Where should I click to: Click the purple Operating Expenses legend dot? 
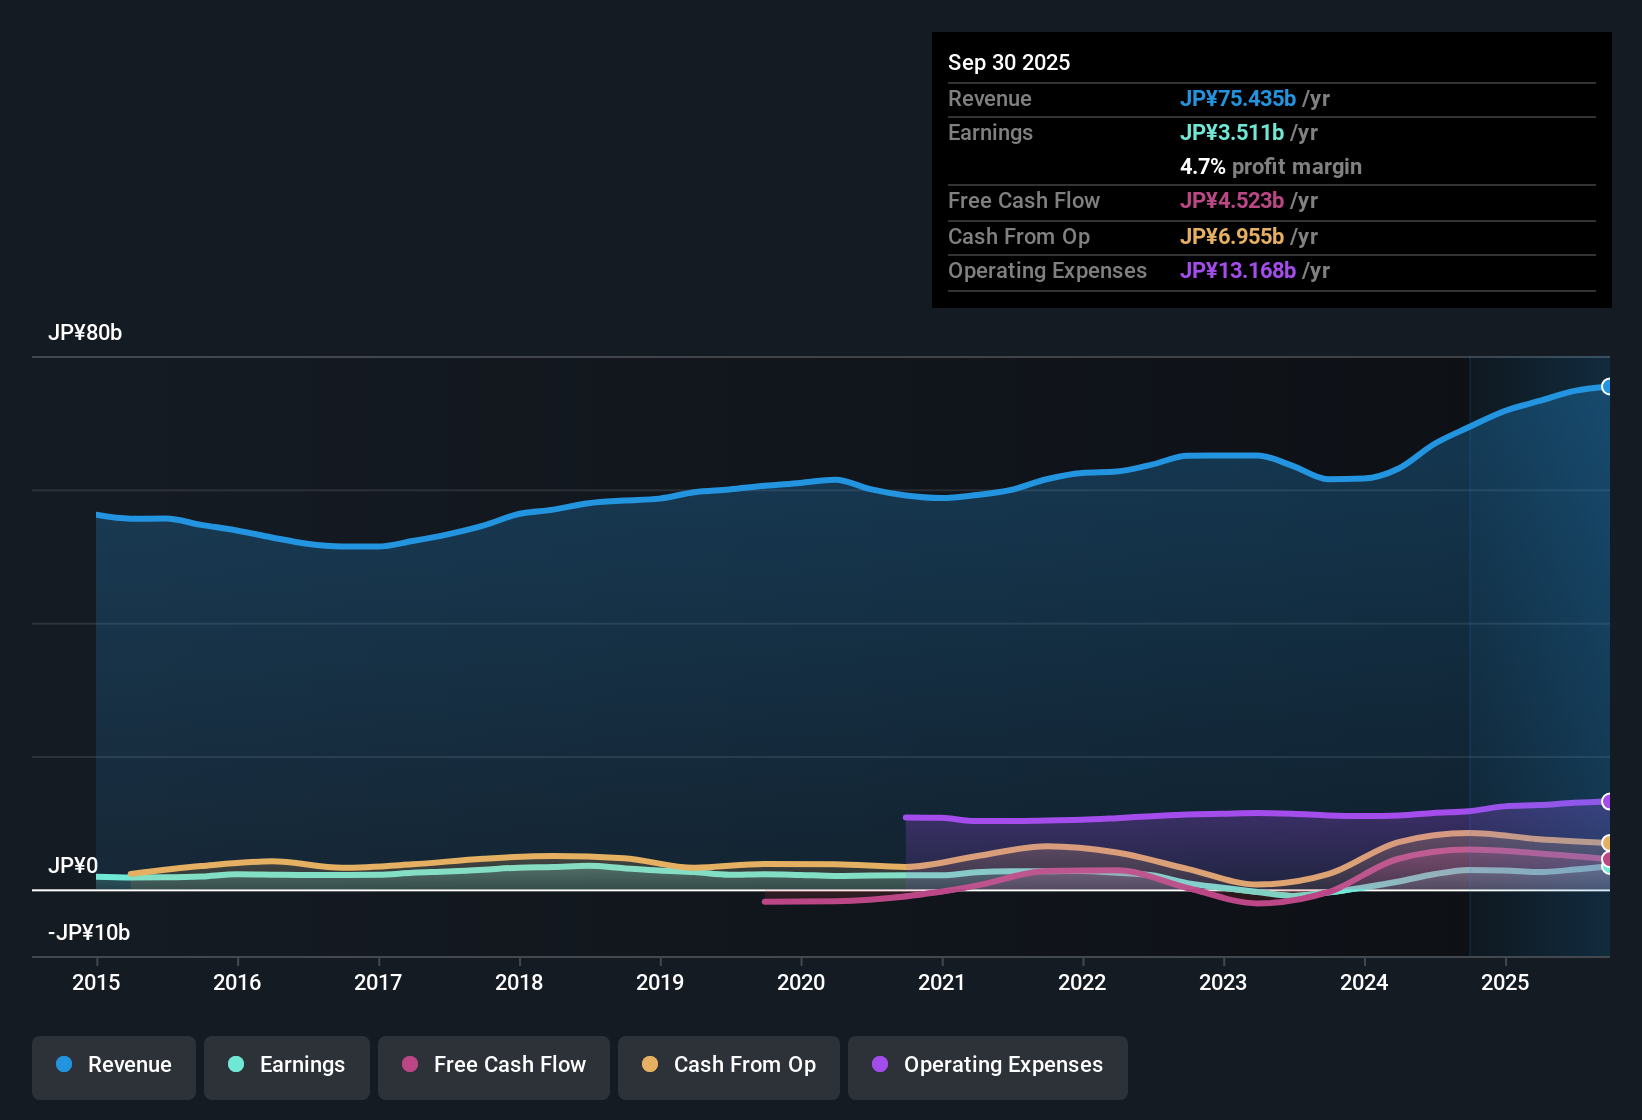[x=880, y=1065]
